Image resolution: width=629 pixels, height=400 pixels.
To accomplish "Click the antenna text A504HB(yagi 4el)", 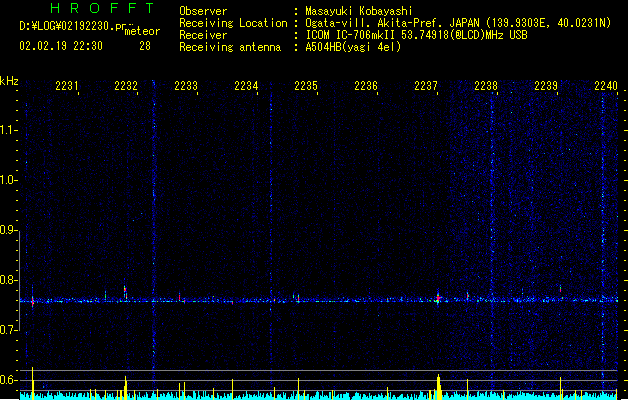I will click(353, 47).
